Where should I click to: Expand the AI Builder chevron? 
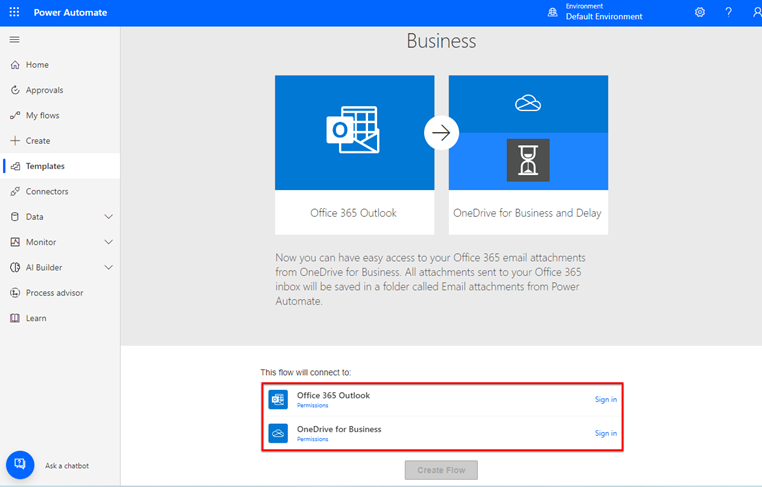point(109,267)
